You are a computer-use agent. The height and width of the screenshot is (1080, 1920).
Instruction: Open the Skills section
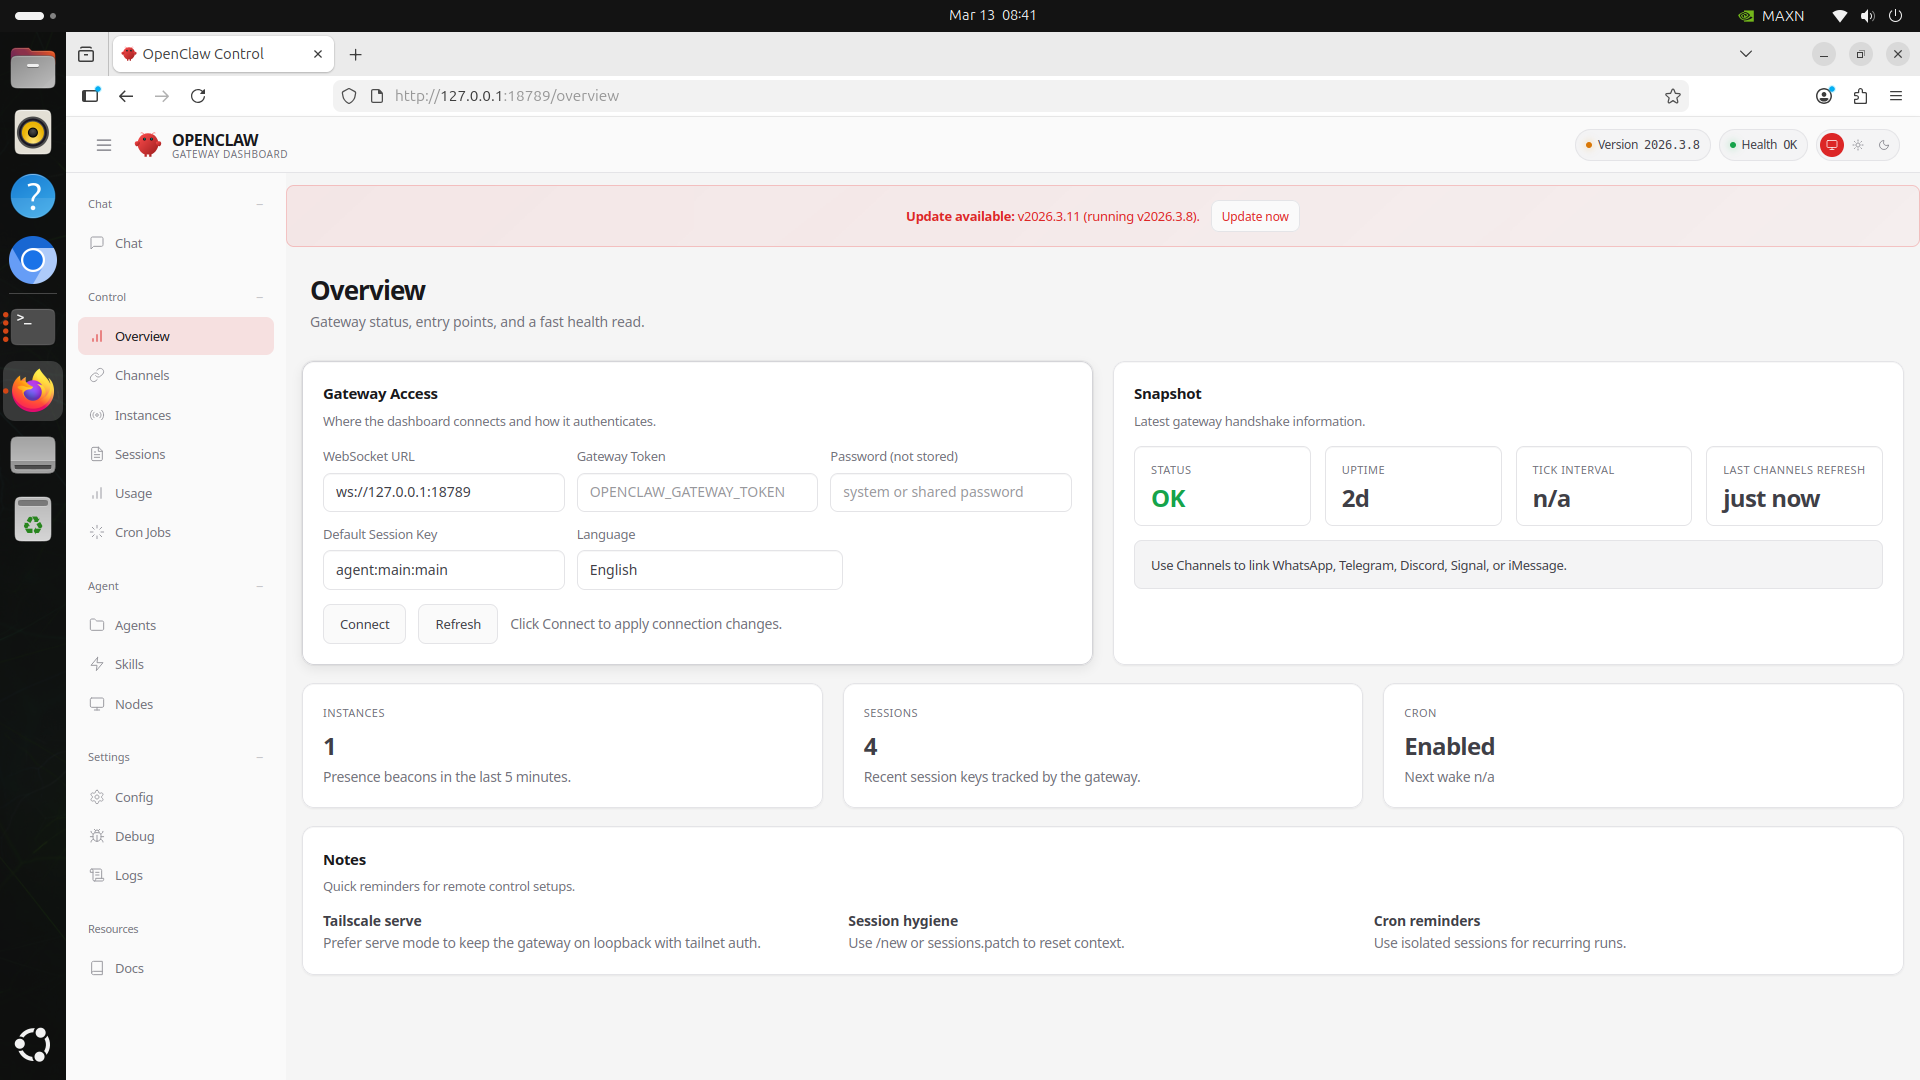(129, 664)
